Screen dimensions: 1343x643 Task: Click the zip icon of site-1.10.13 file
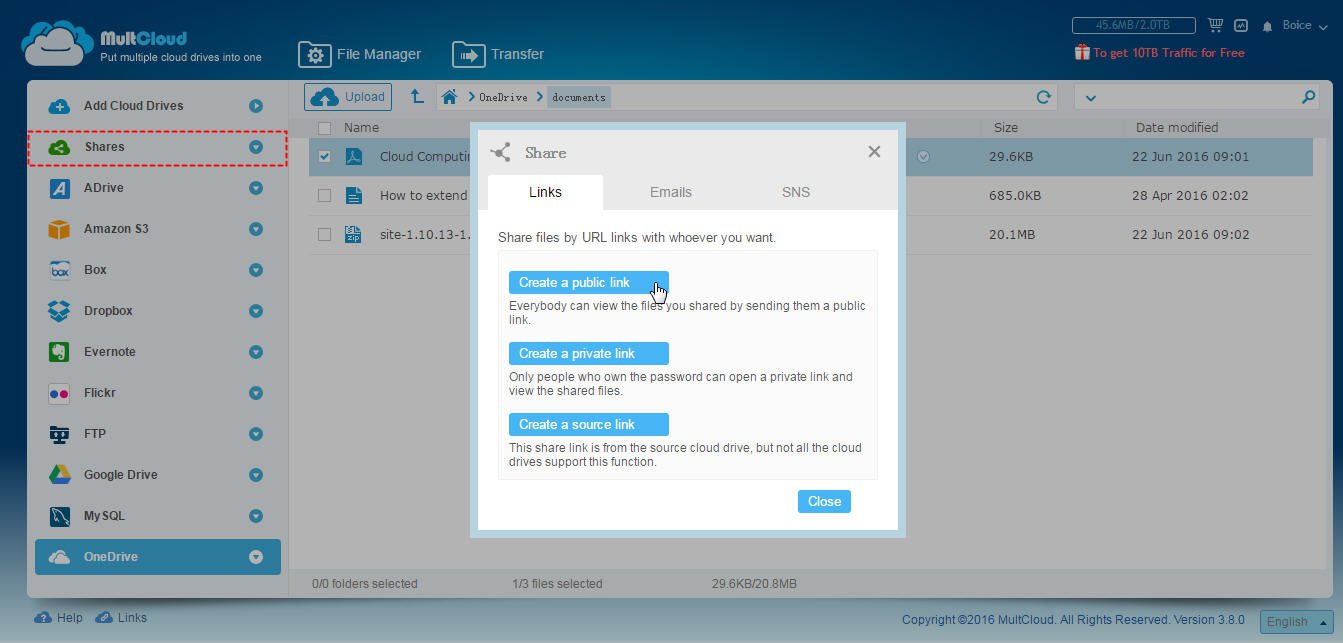tap(353, 234)
